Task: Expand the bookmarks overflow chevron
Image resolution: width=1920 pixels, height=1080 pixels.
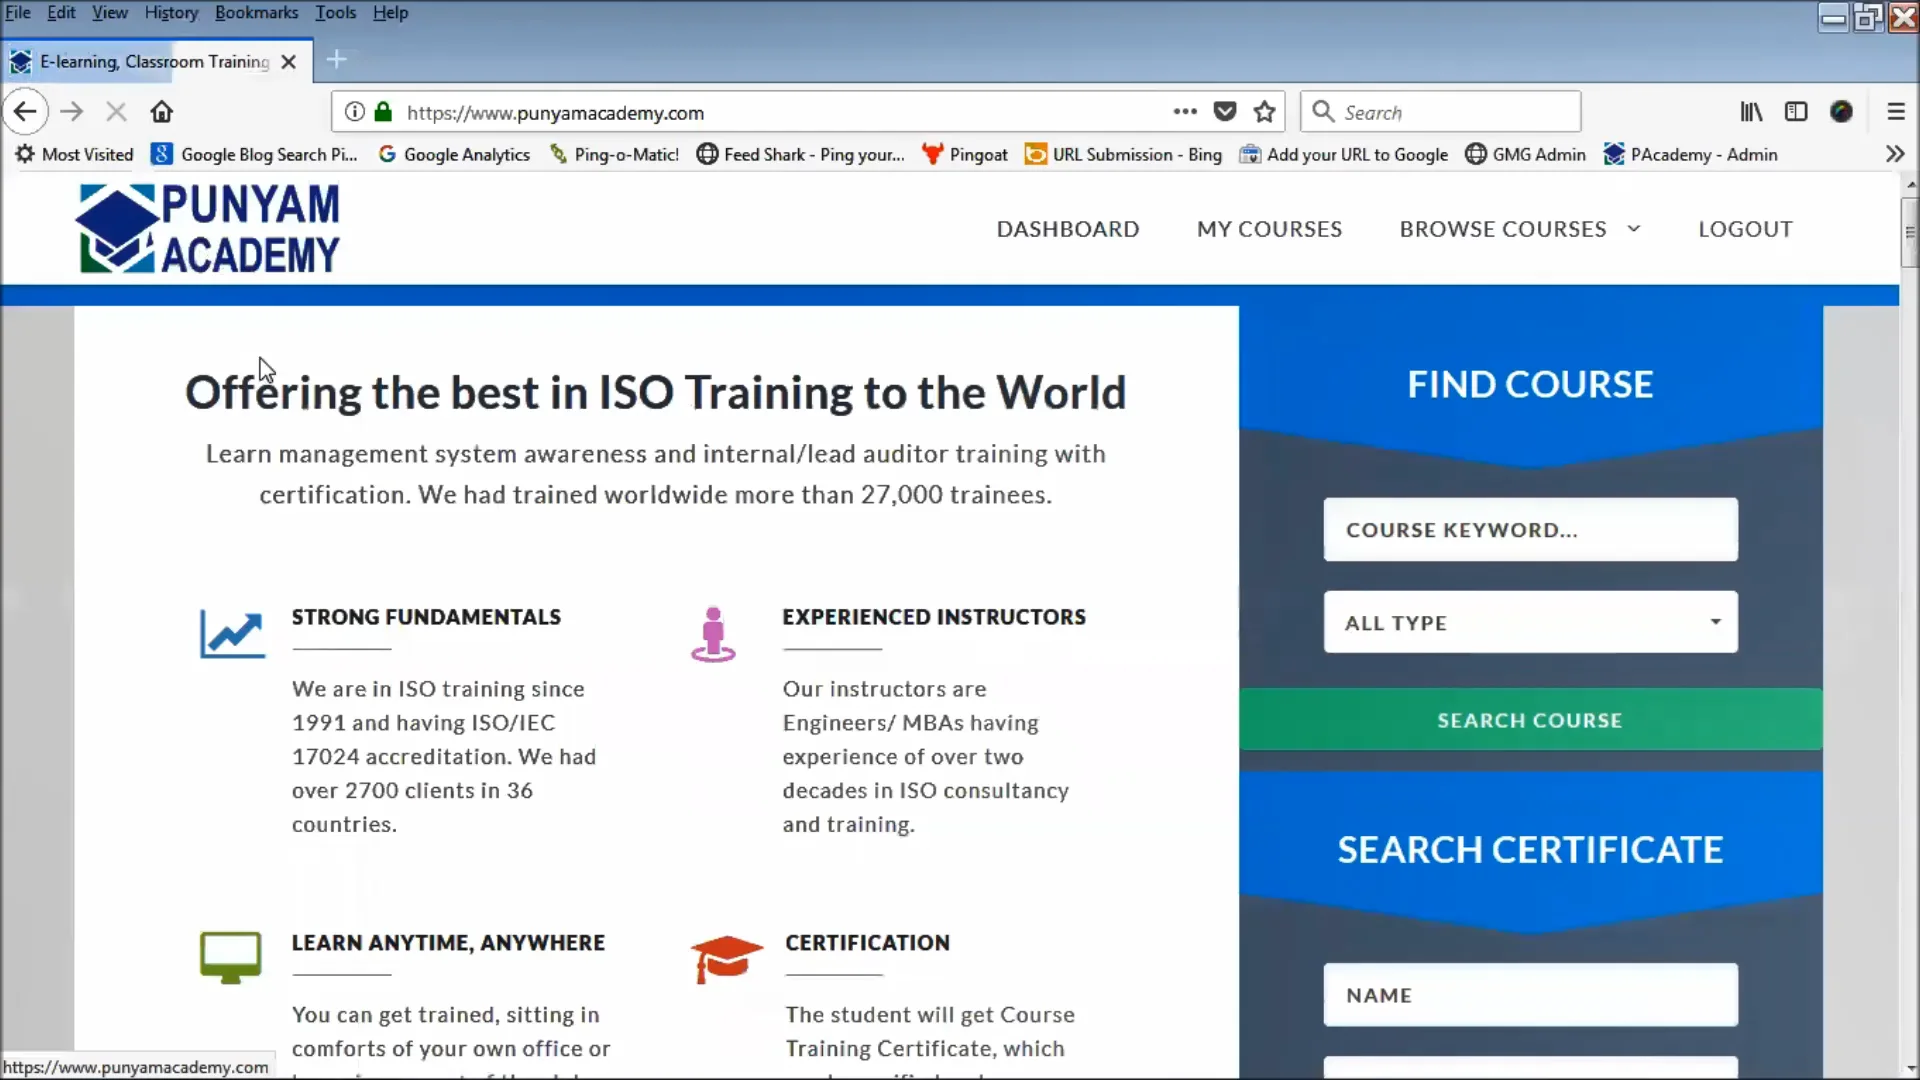Action: pyautogui.click(x=1893, y=154)
